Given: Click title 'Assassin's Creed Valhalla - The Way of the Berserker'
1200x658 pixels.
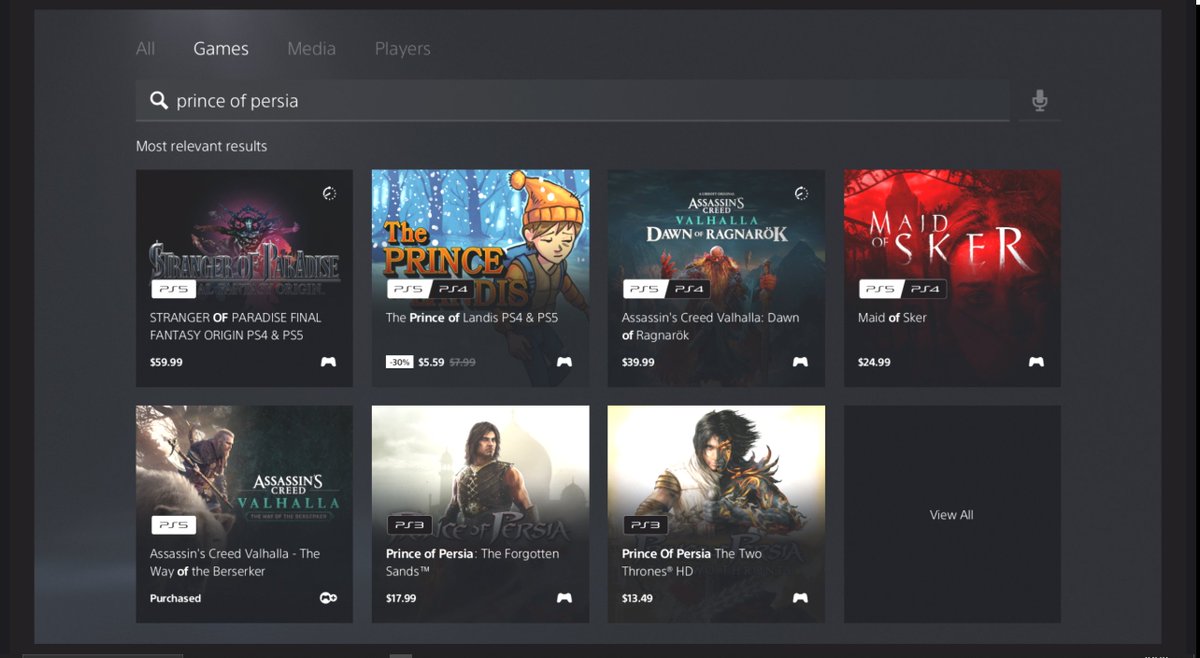Looking at the screenshot, I should [x=235, y=562].
